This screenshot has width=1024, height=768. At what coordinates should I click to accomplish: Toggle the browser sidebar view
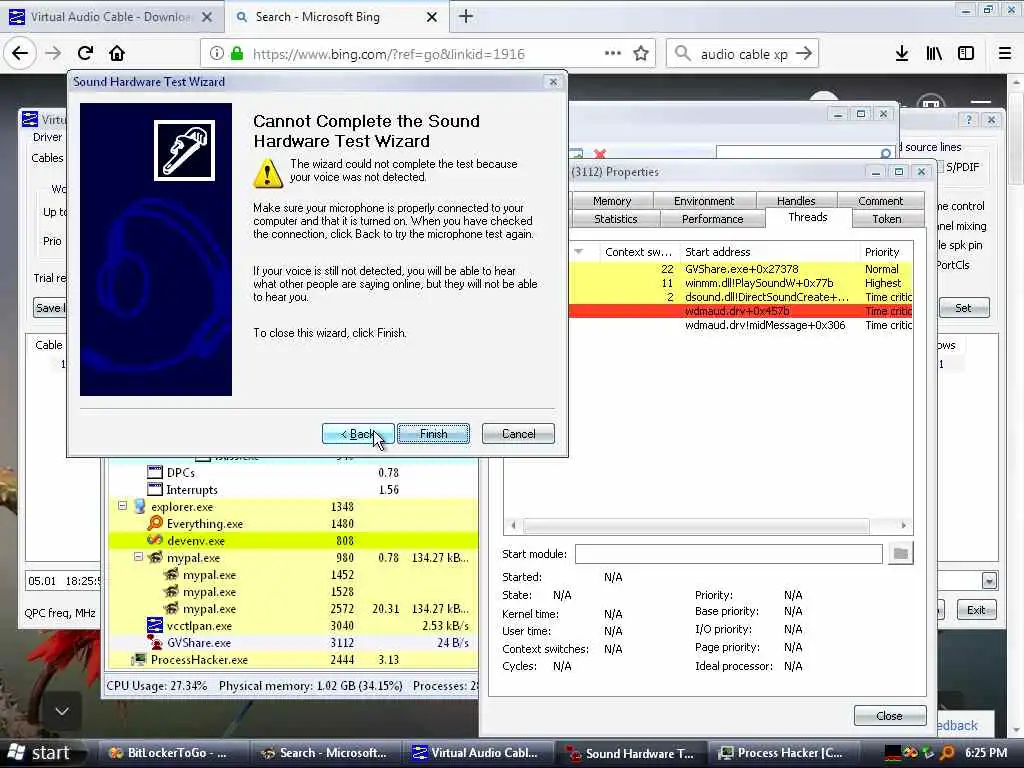[x=966, y=54]
